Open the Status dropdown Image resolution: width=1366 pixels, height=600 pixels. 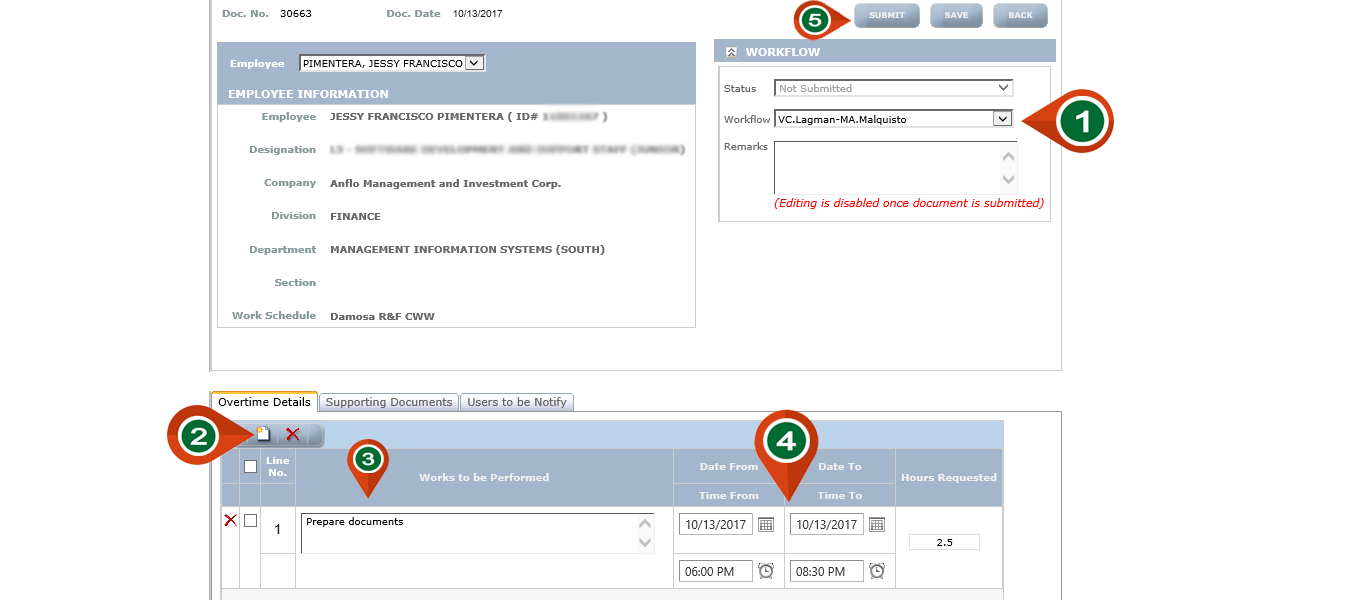click(x=1003, y=88)
